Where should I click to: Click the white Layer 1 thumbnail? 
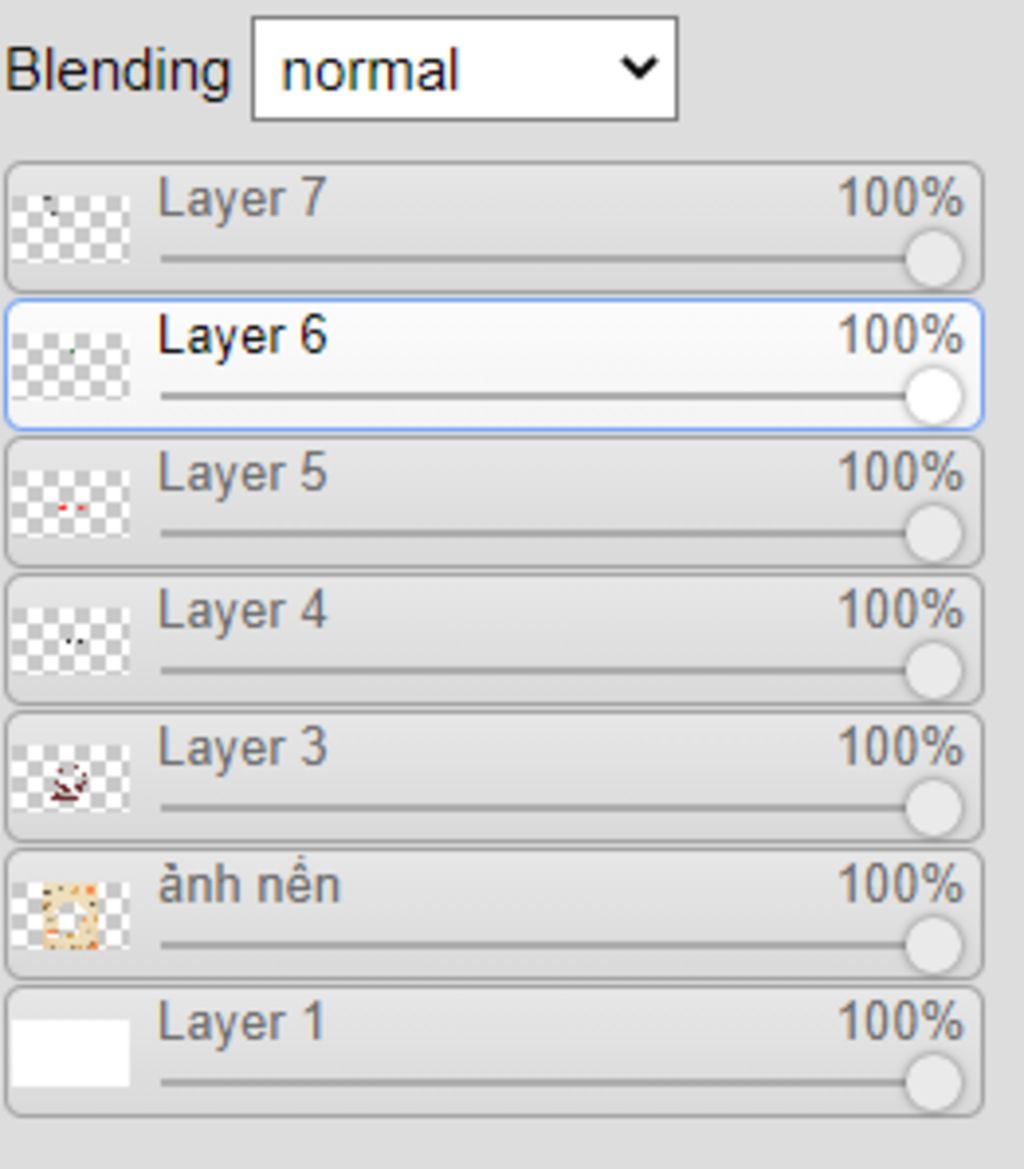point(70,1052)
